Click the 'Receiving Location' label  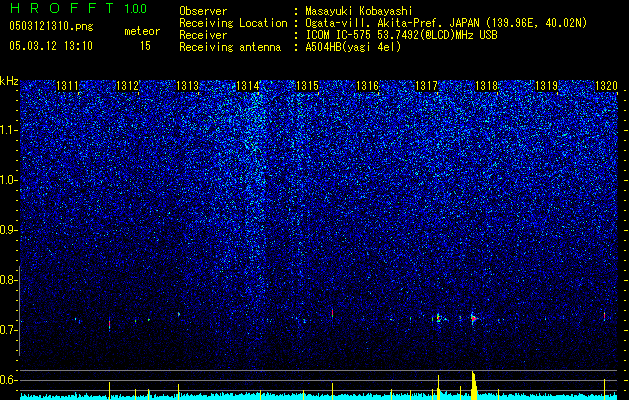233,23
